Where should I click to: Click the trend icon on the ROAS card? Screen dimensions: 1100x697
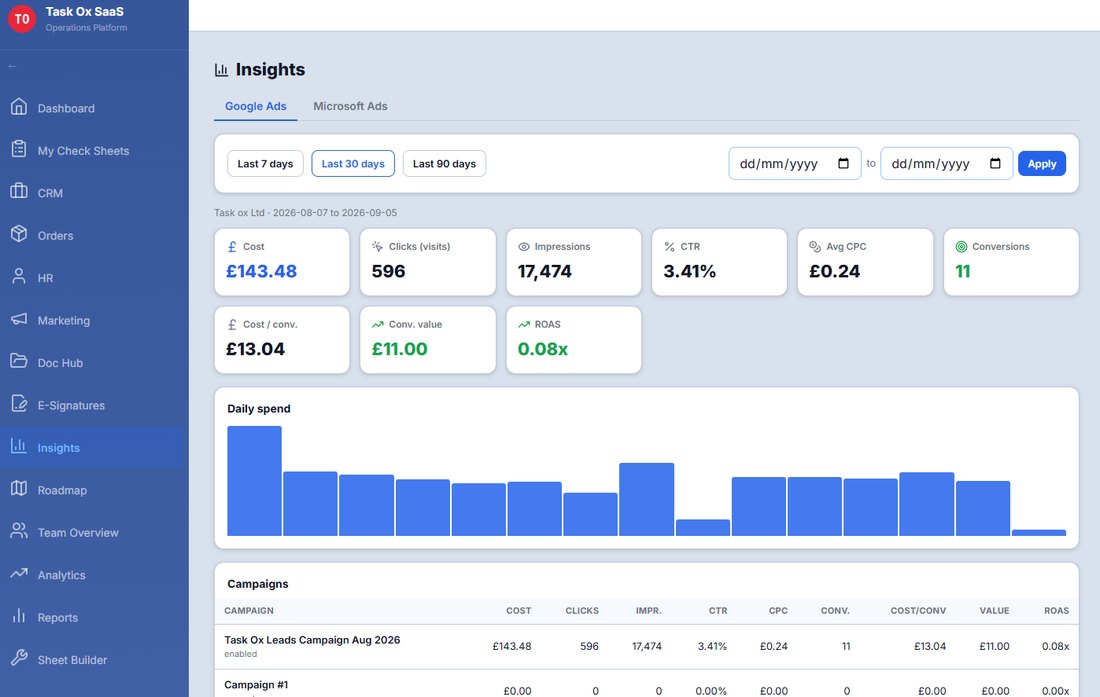(523, 325)
